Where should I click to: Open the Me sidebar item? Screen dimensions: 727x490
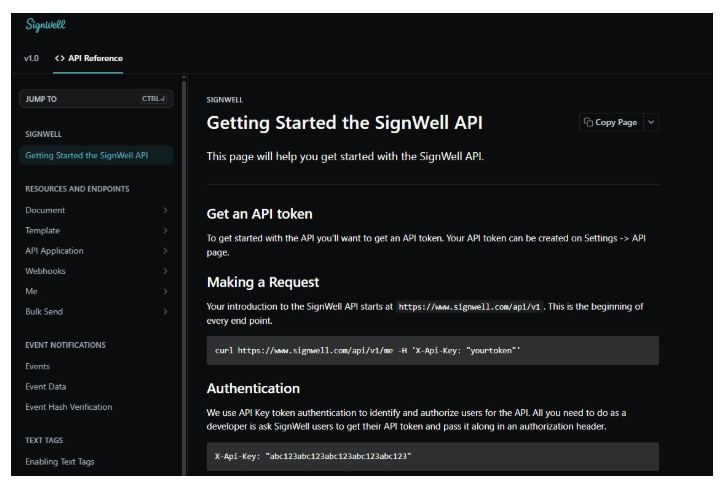32,292
